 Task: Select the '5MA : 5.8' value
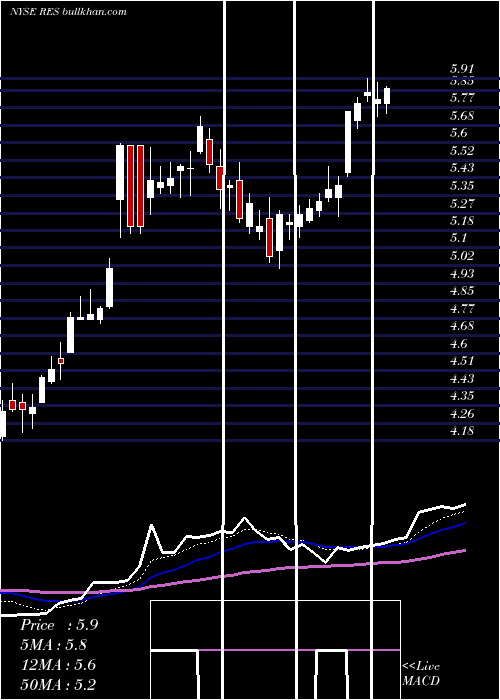coord(54,645)
